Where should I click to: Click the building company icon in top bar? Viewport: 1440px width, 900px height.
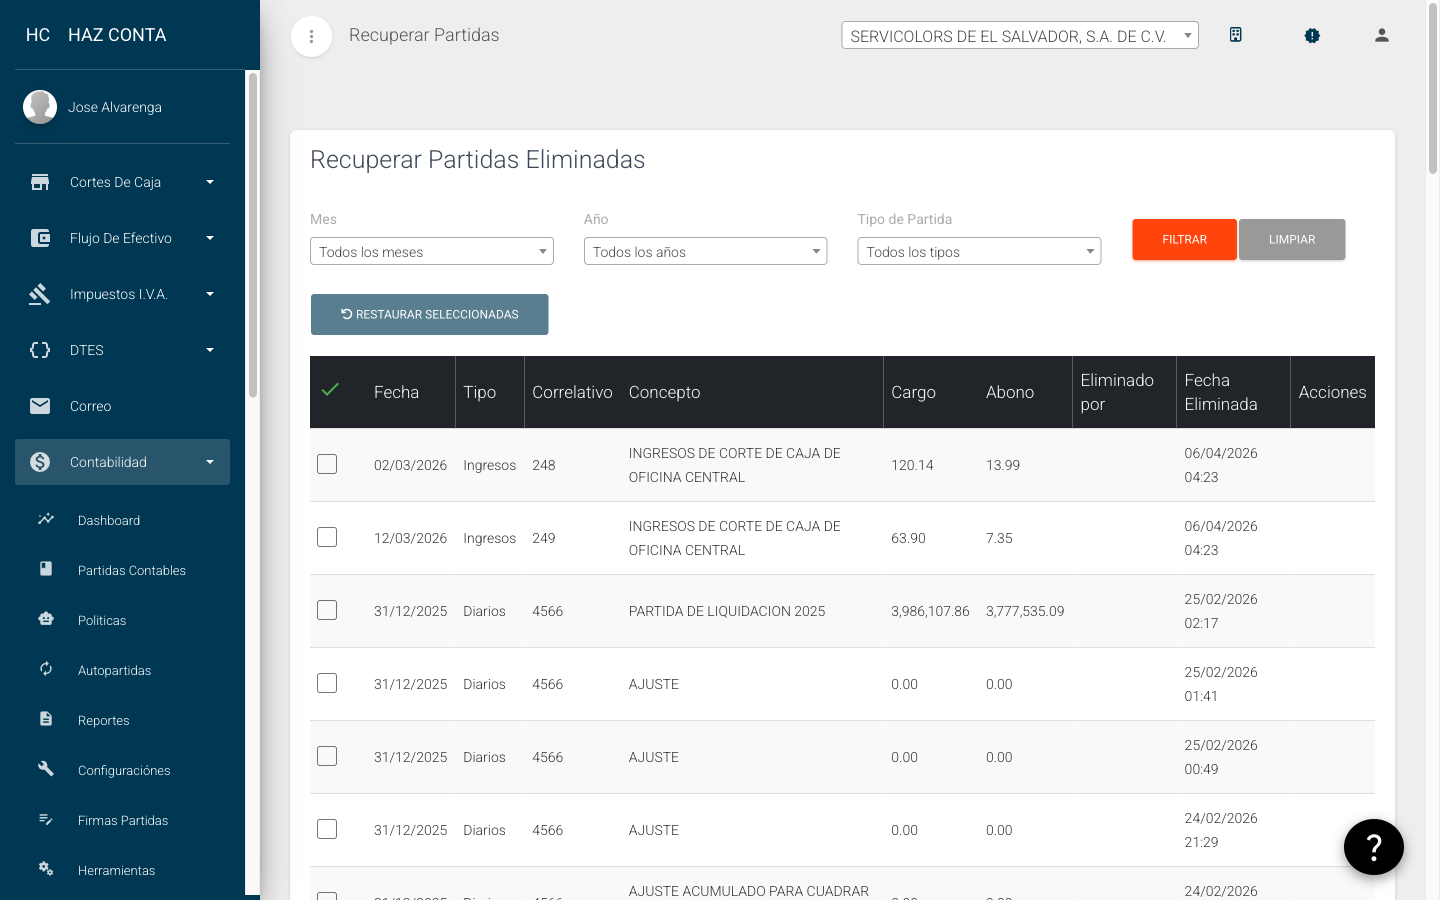tap(1236, 35)
